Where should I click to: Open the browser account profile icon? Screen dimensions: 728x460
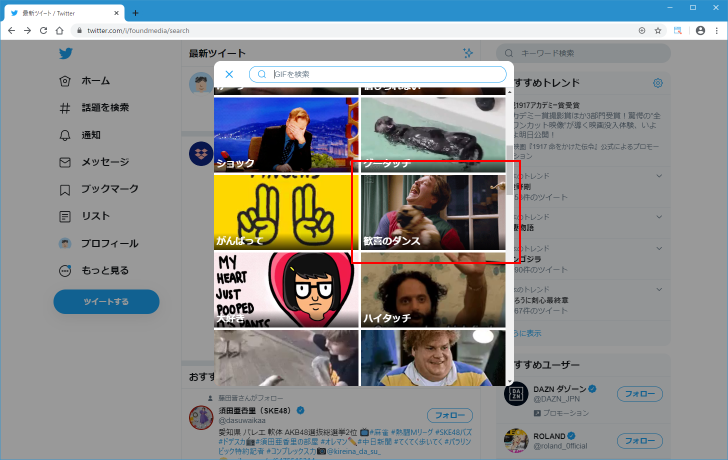[x=701, y=31]
